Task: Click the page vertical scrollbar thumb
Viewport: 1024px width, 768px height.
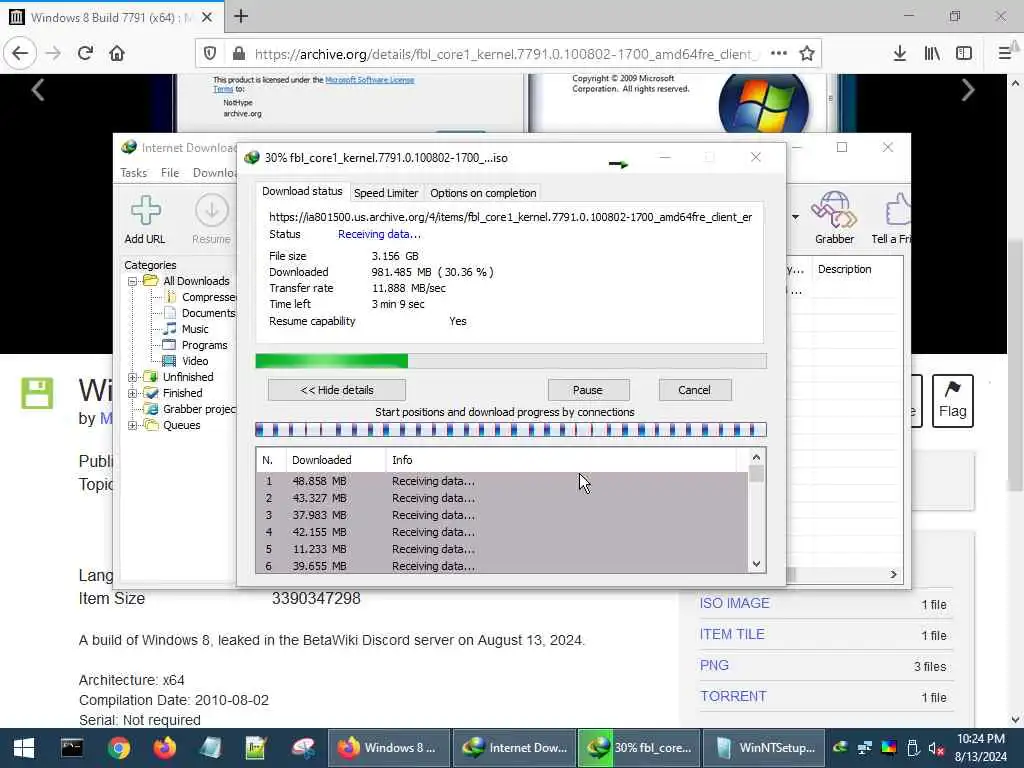Action: point(1015,366)
